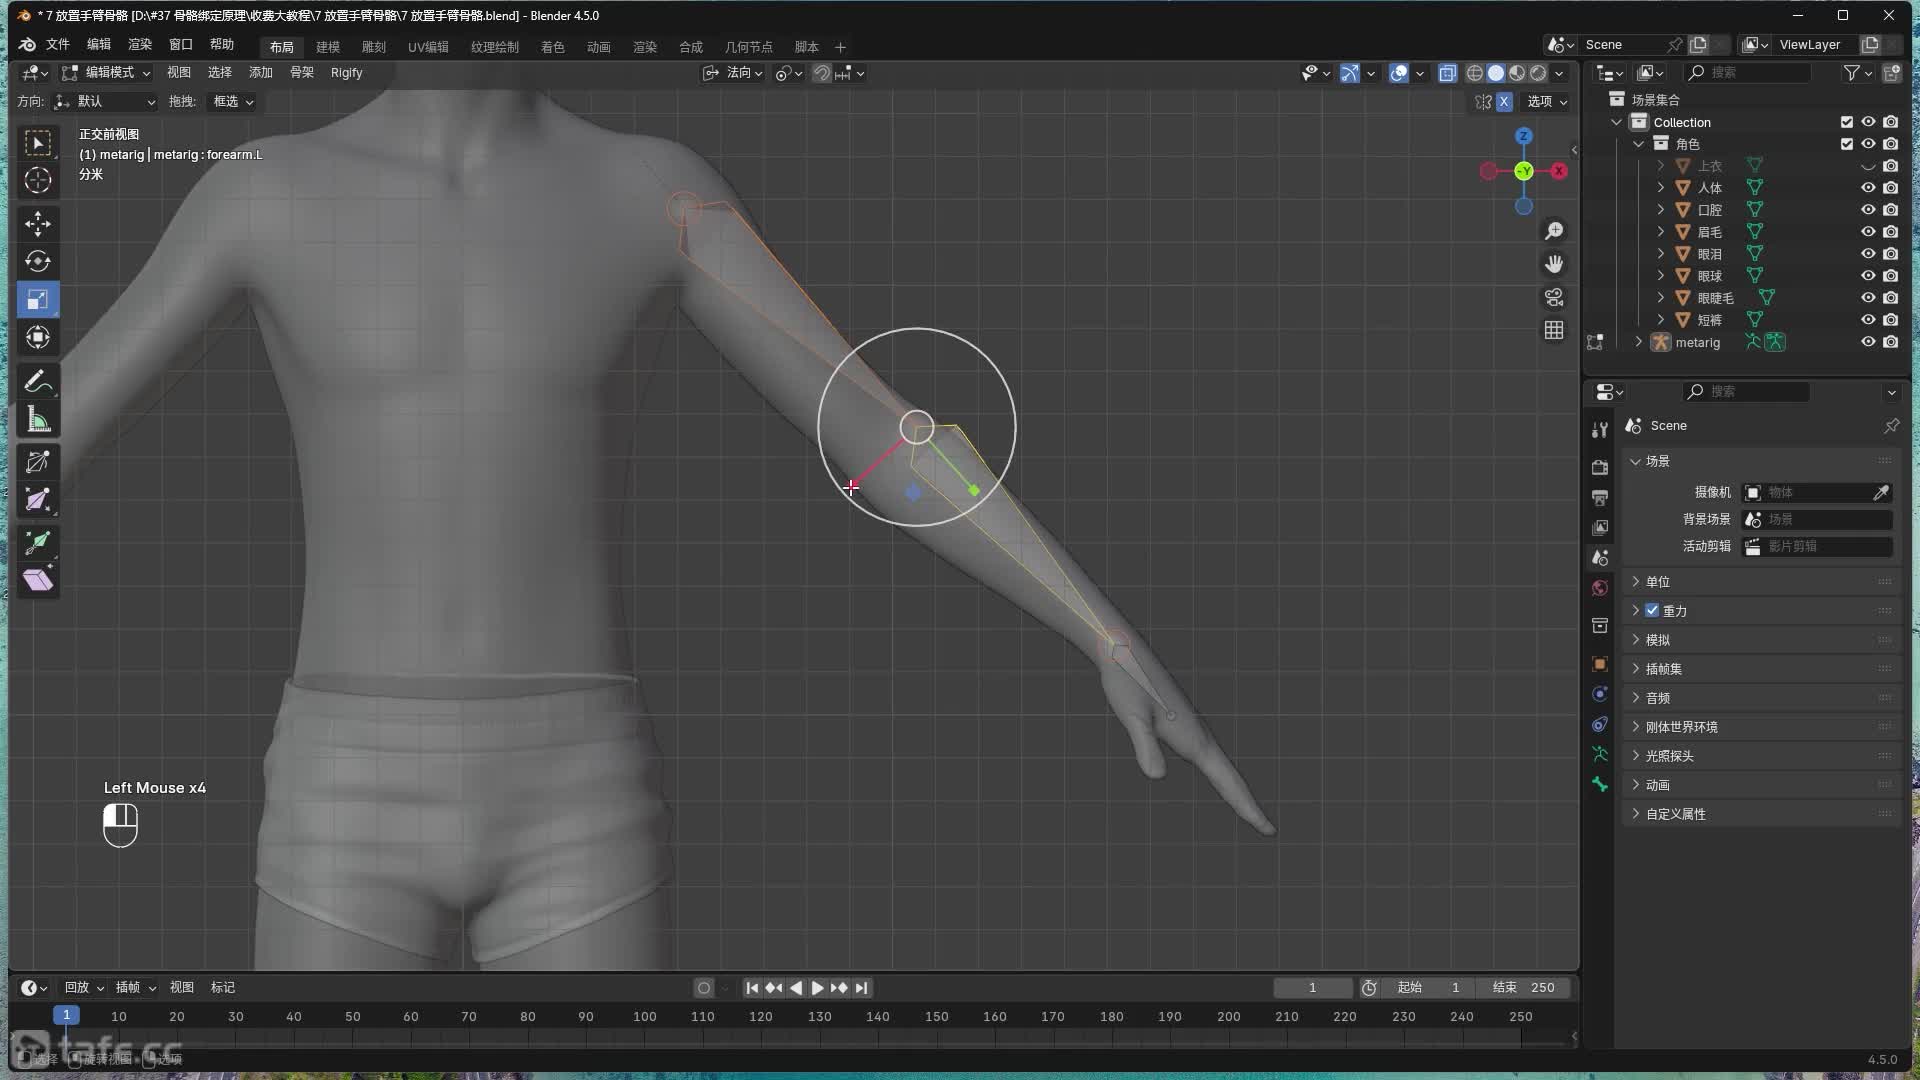Image resolution: width=1920 pixels, height=1080 pixels.
Task: Click the Cursor tool icon
Action: (x=38, y=181)
